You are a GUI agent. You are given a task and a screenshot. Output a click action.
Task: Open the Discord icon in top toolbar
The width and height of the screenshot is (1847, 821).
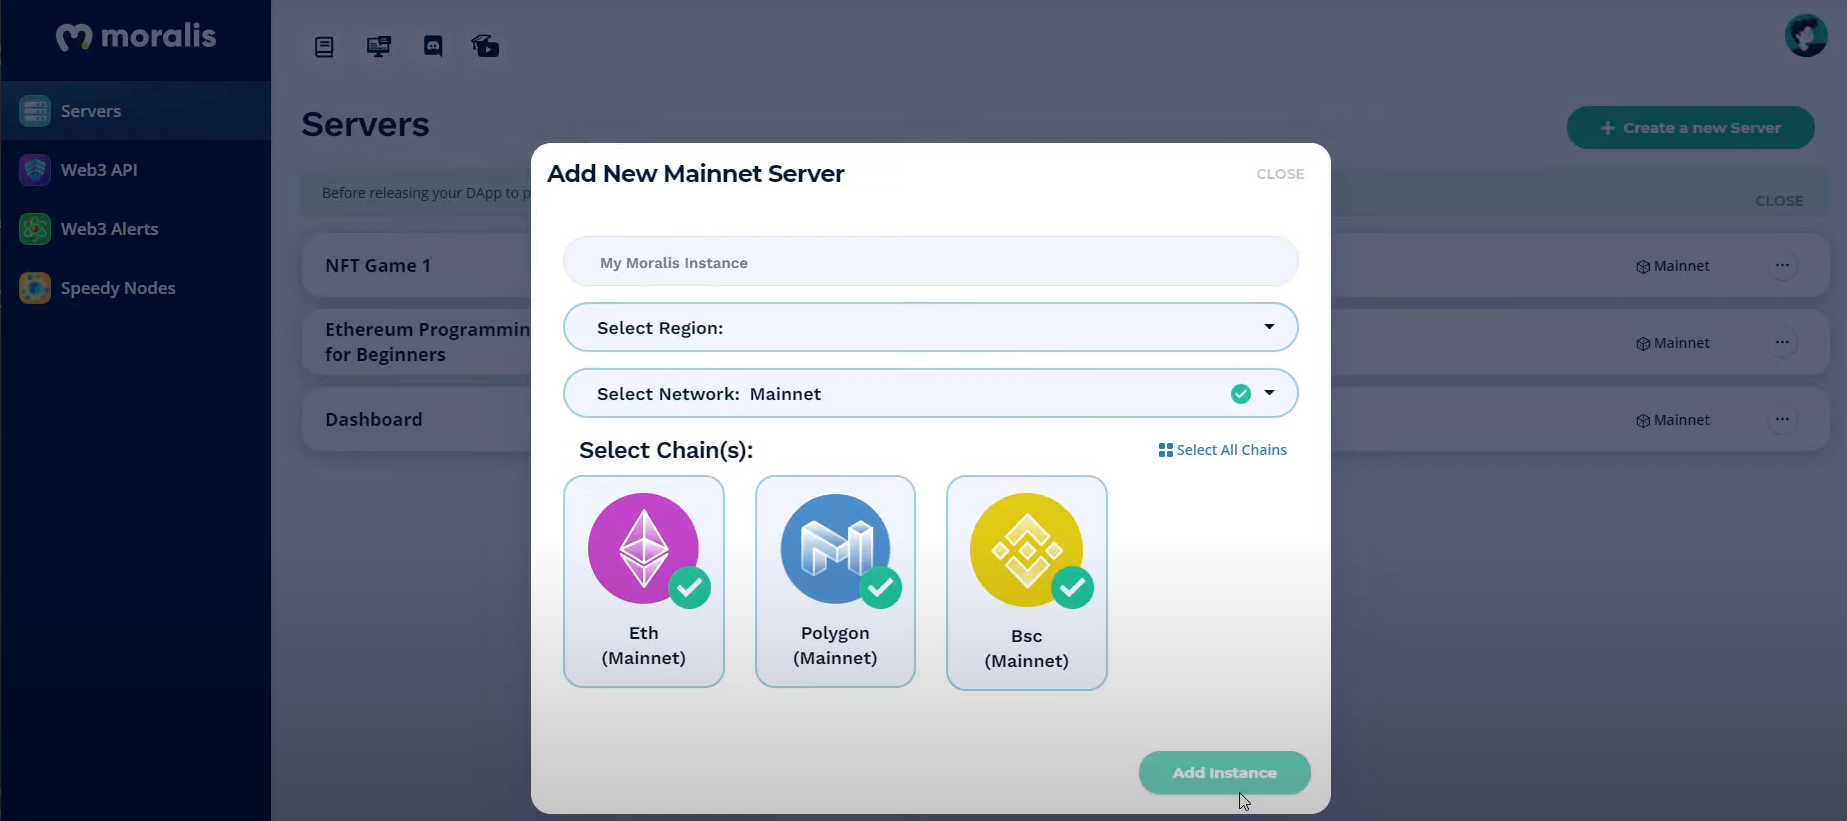click(433, 46)
